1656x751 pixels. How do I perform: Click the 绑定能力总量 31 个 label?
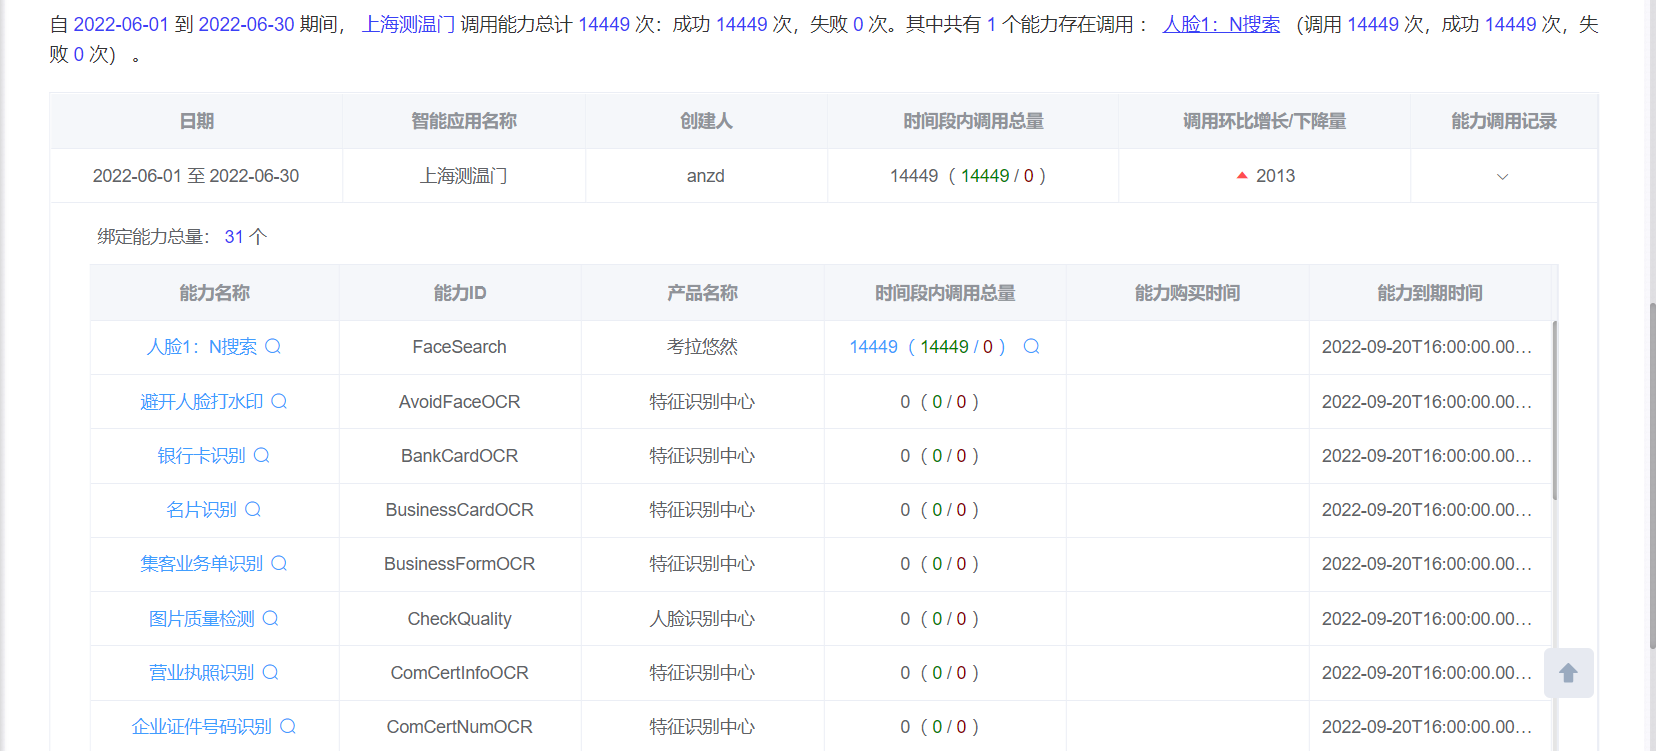[x=182, y=237]
